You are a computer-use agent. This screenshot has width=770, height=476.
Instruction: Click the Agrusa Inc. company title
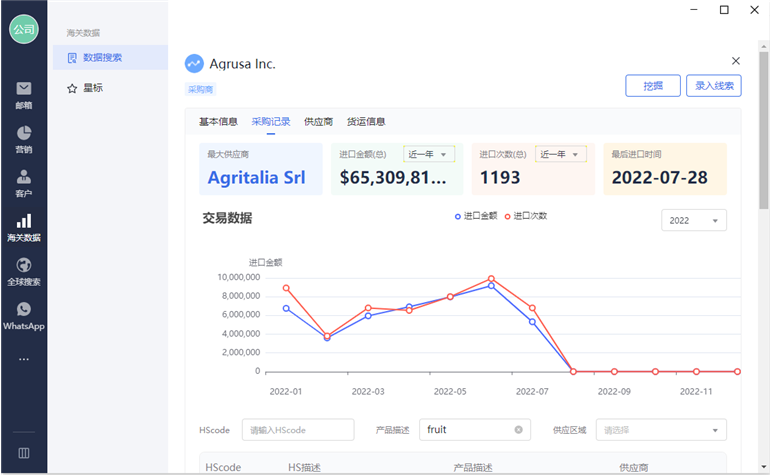[x=243, y=64]
